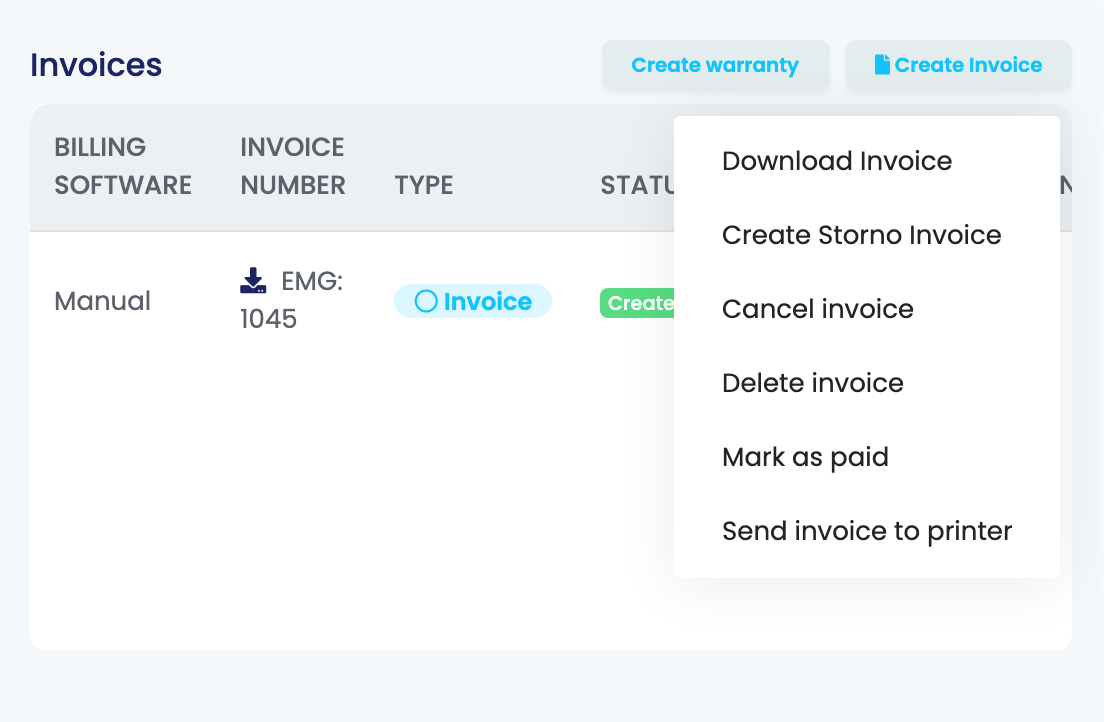
Task: Click the green Created status badge
Action: [x=637, y=303]
